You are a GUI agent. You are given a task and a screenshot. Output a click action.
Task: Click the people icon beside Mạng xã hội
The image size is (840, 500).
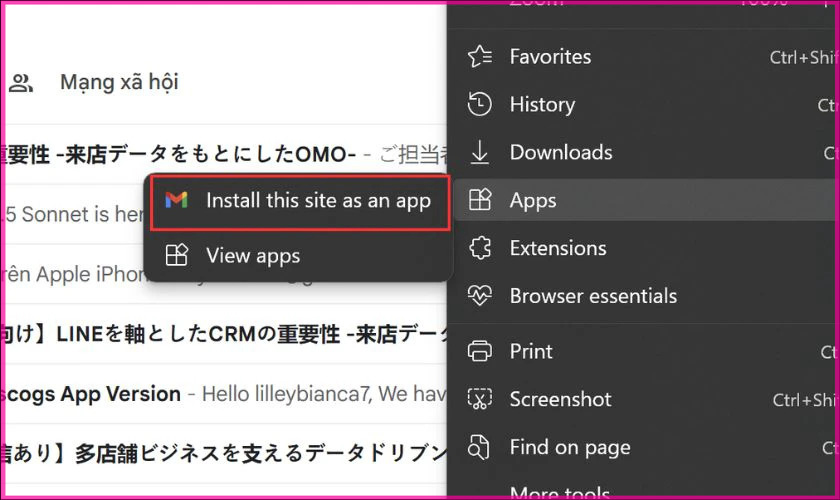click(x=21, y=83)
